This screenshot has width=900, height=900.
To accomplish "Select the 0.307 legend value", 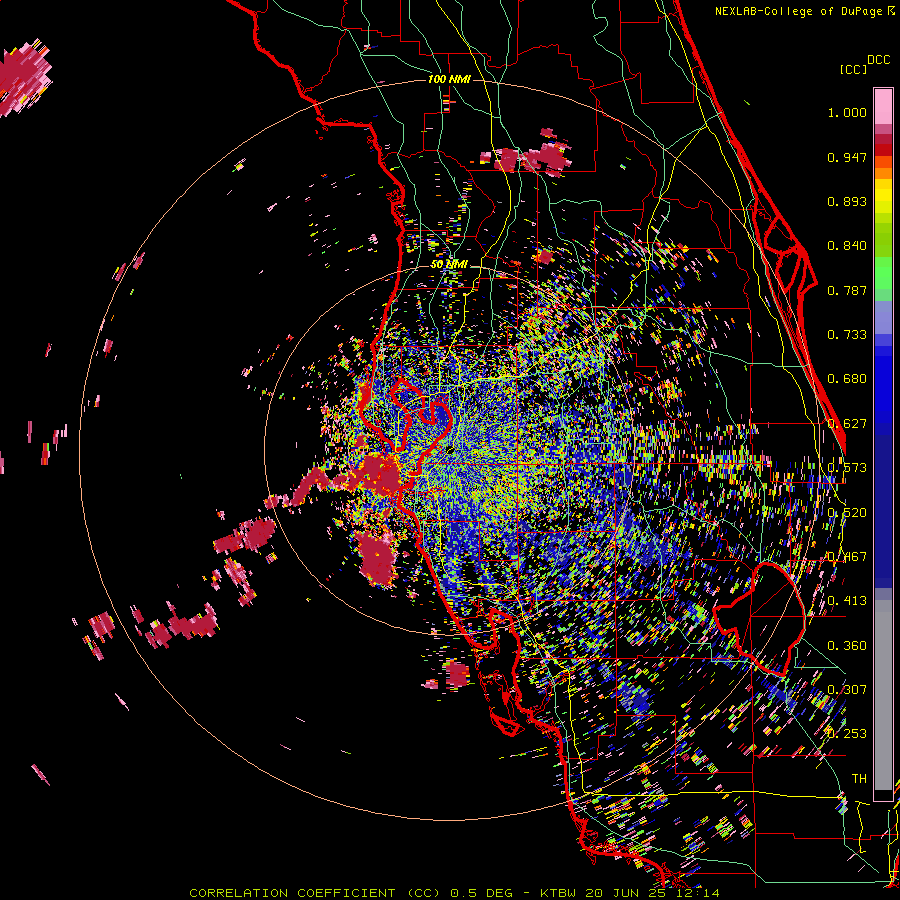I will point(847,690).
